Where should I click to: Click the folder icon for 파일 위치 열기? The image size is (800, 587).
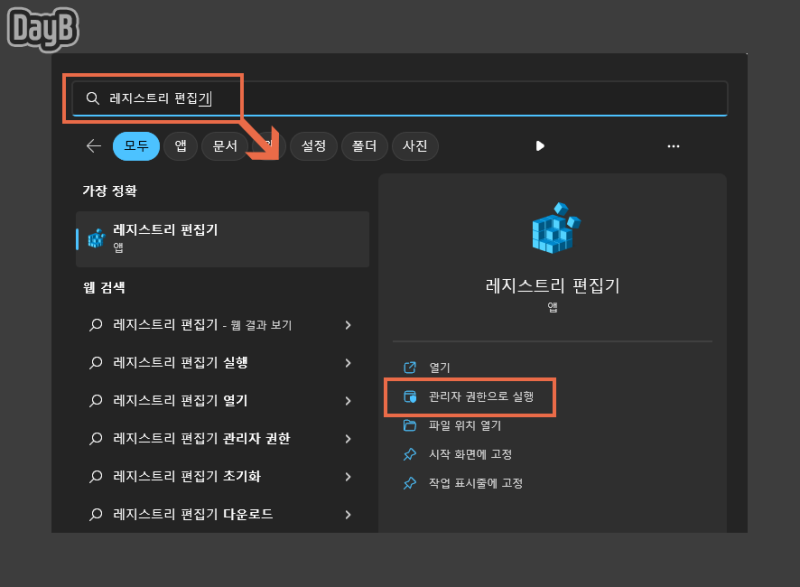(x=410, y=425)
